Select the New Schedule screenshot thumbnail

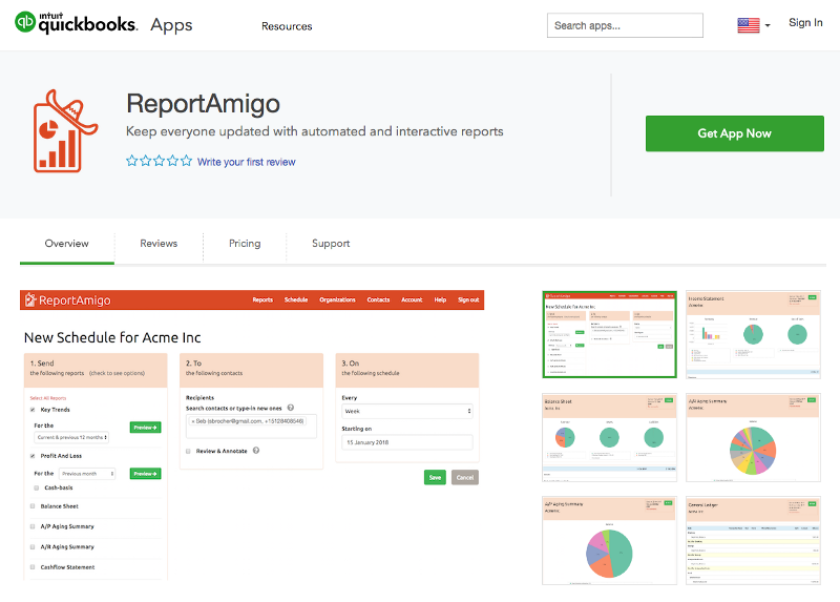(609, 334)
